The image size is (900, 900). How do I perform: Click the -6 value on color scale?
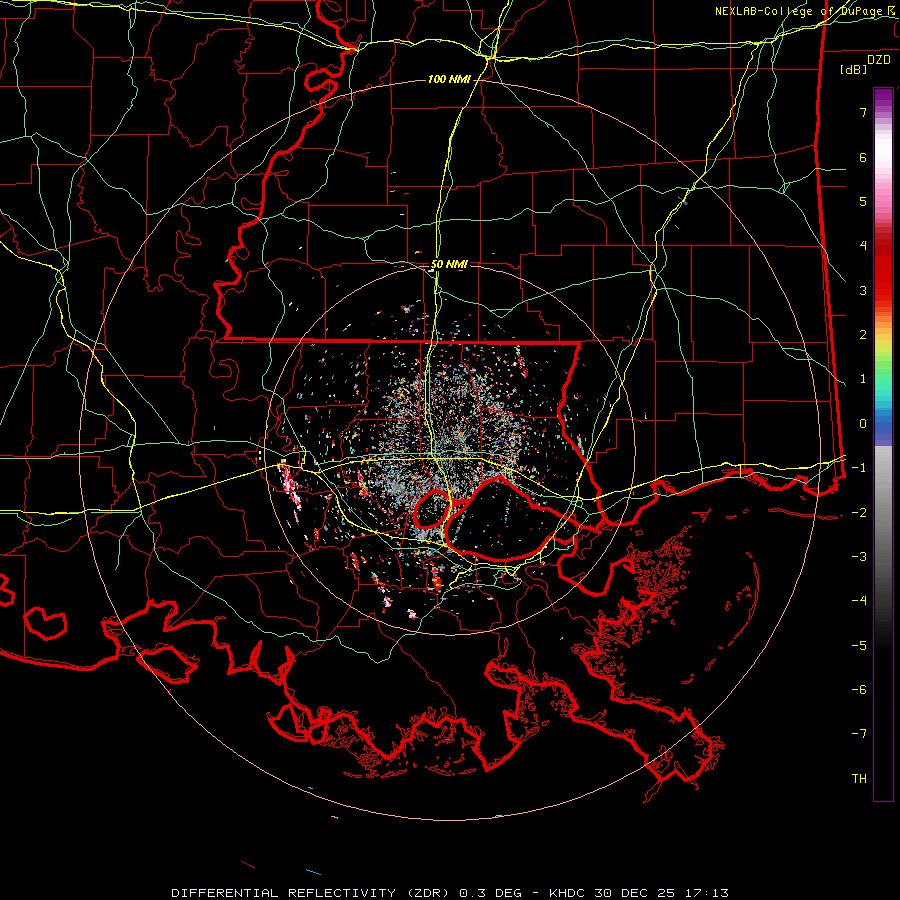pos(859,690)
